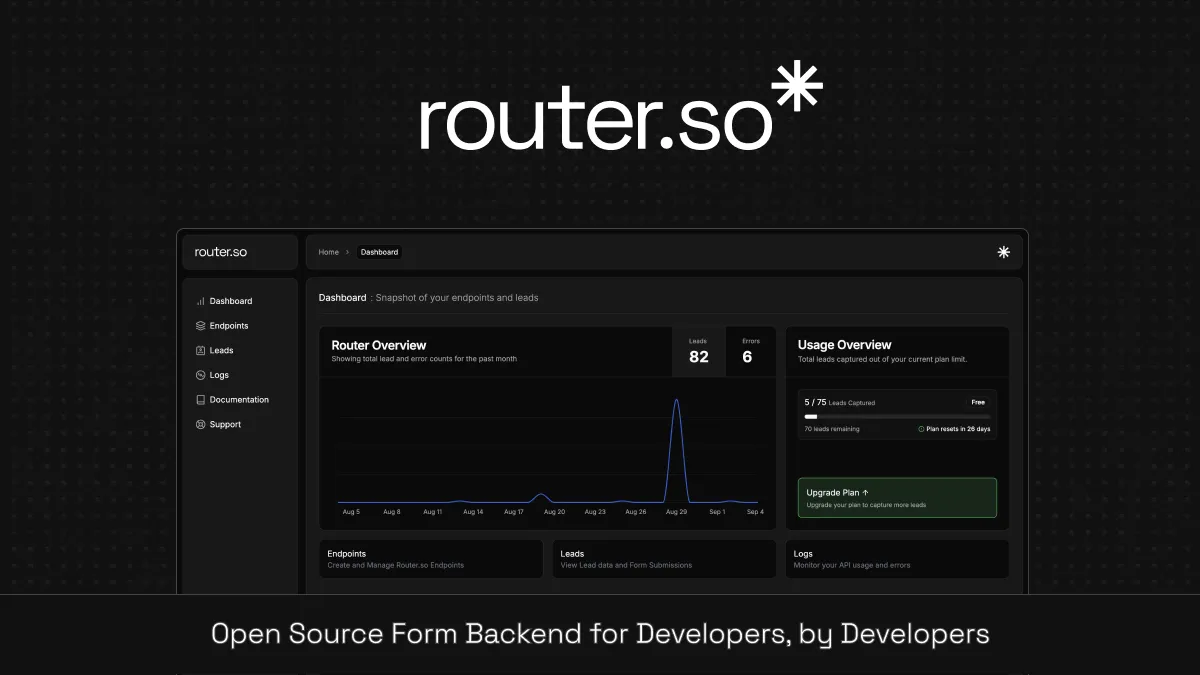Screen dimensions: 1200x675
Task: Click the green info icon beside plan reset notice
Action: [x=922, y=428]
